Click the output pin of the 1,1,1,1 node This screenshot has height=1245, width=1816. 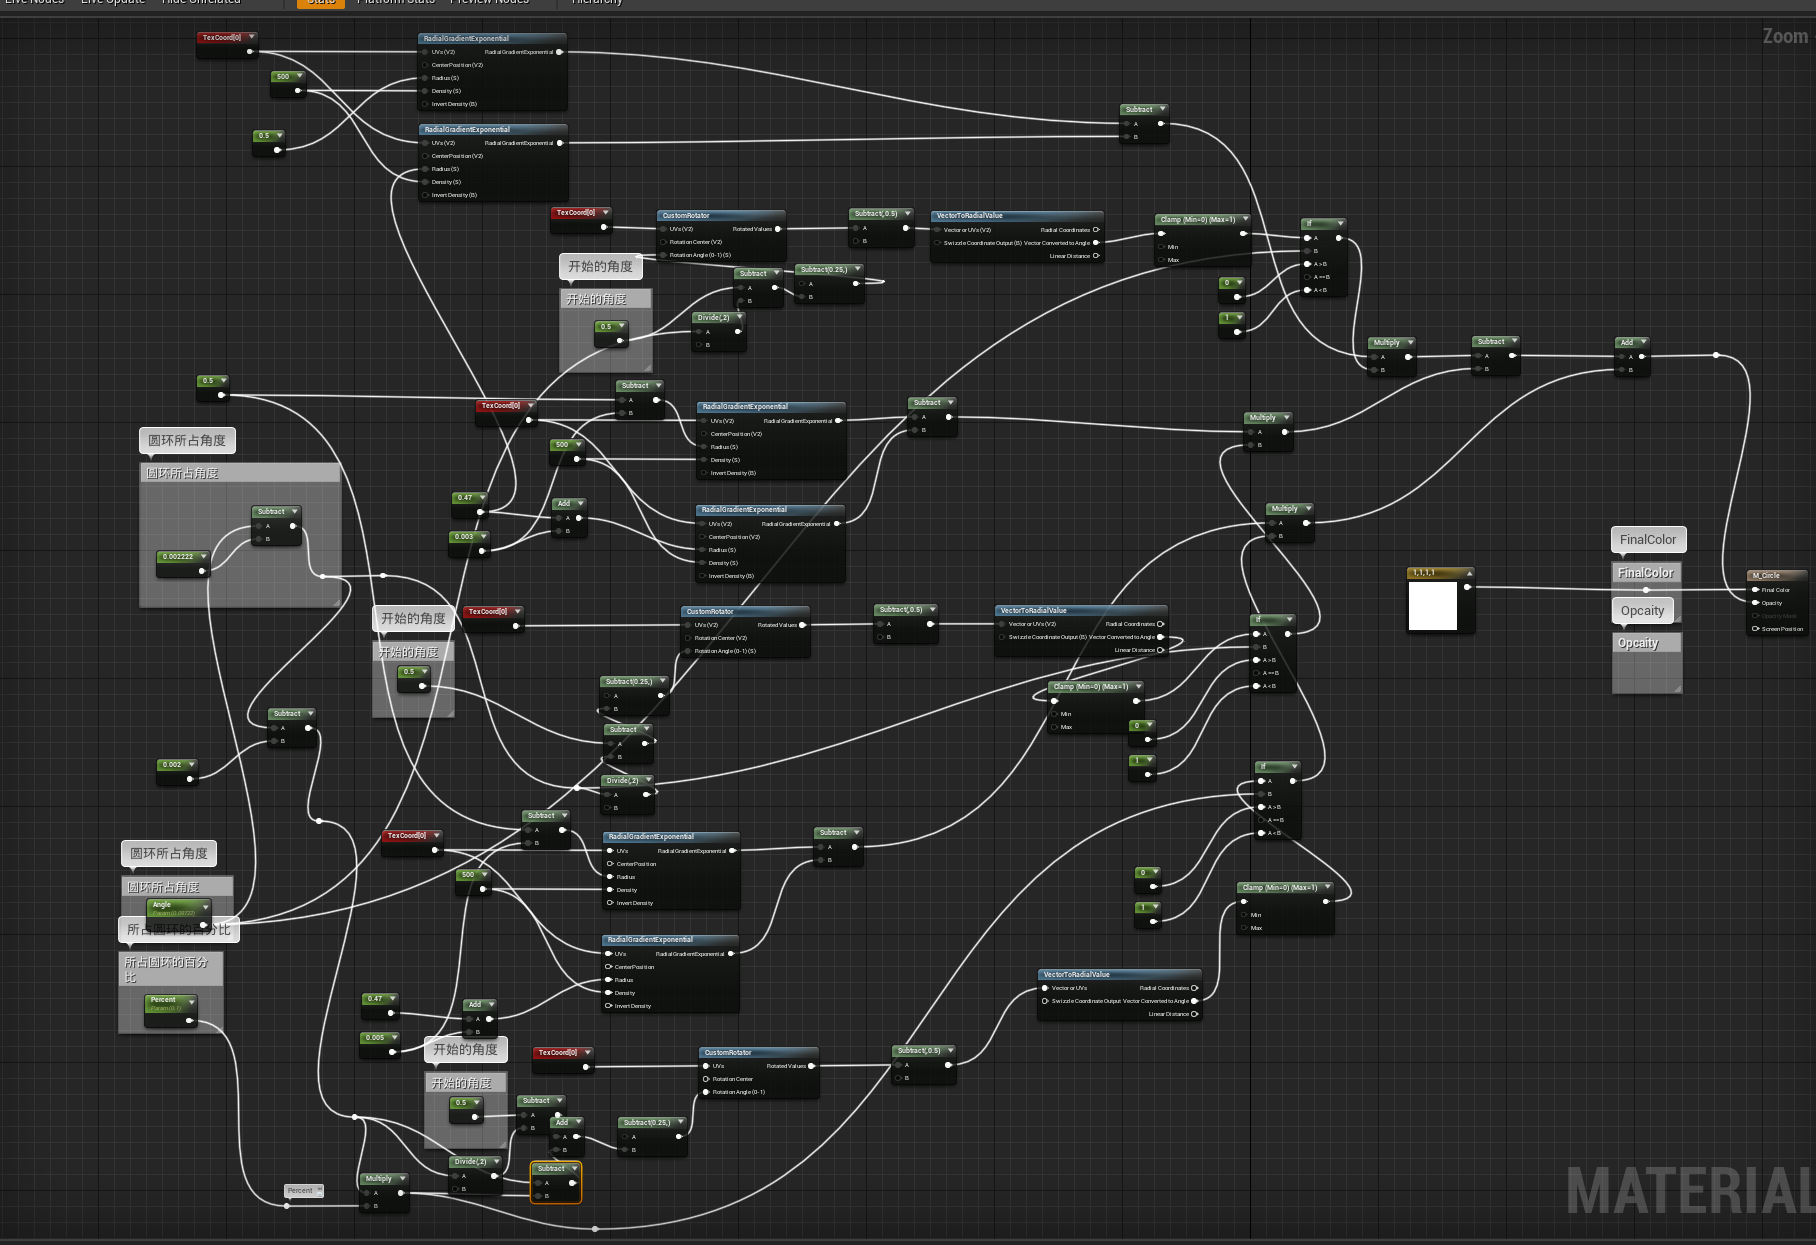tap(1467, 587)
